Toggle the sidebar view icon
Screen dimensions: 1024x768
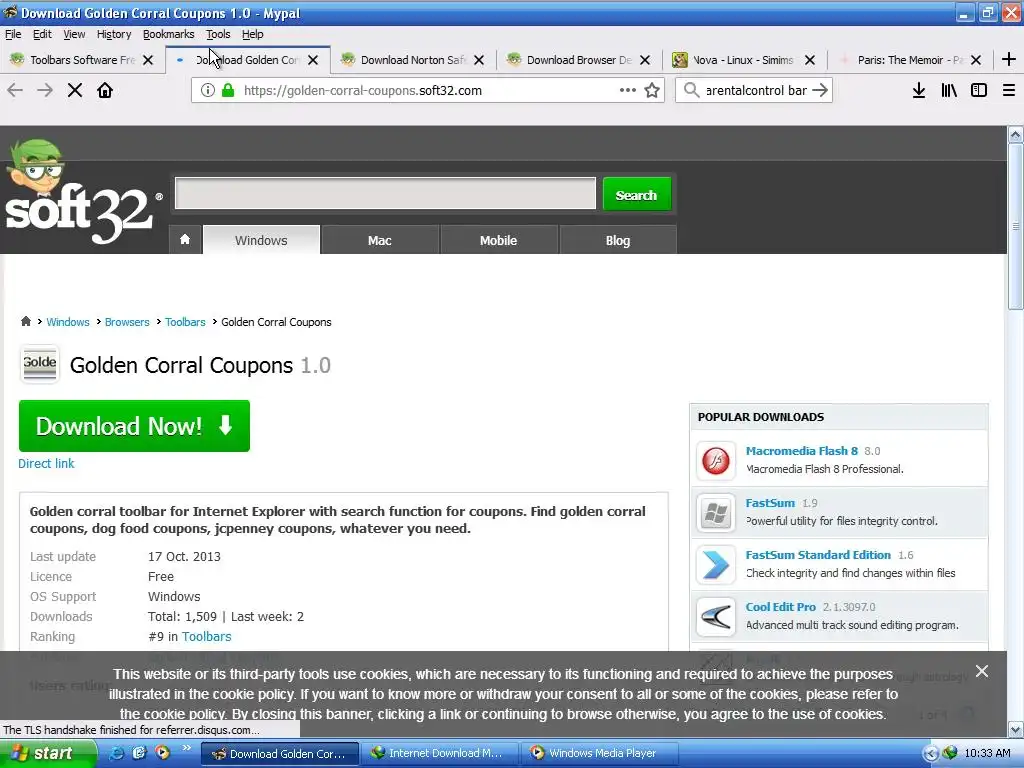[979, 90]
